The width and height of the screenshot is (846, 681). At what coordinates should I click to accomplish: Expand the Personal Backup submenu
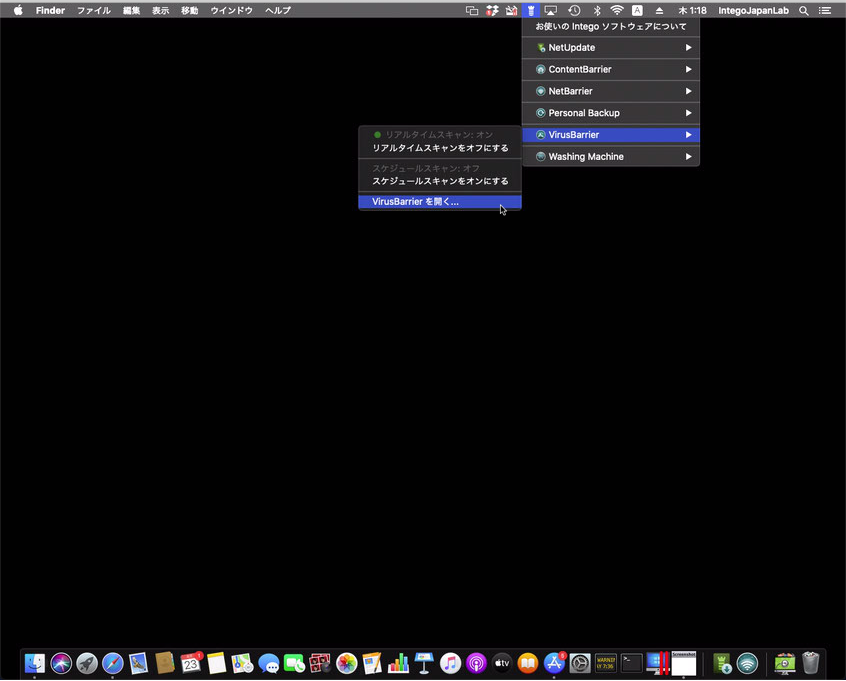pyautogui.click(x=611, y=113)
